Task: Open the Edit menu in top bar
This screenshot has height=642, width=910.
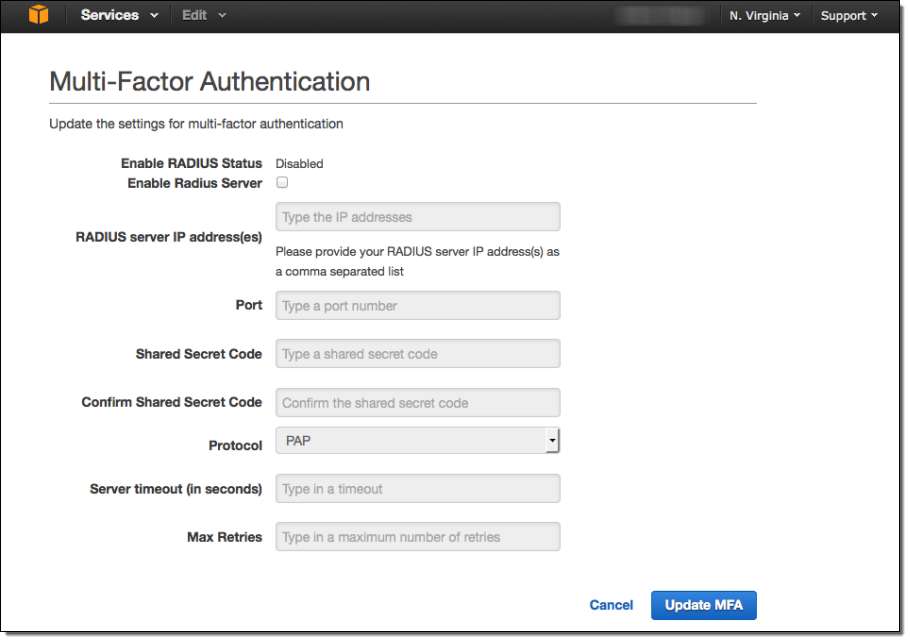Action: click(x=203, y=16)
